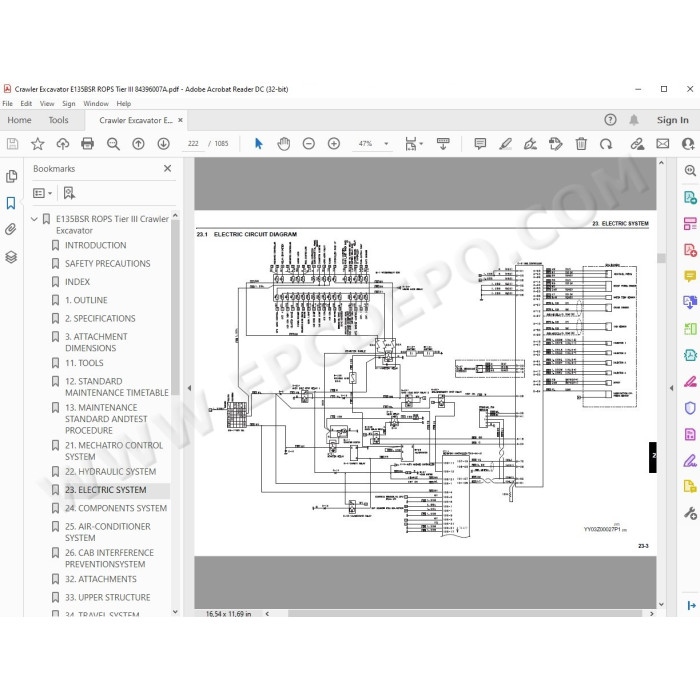This screenshot has height=700, width=700.
Task: Open the View menu
Action: (47, 104)
